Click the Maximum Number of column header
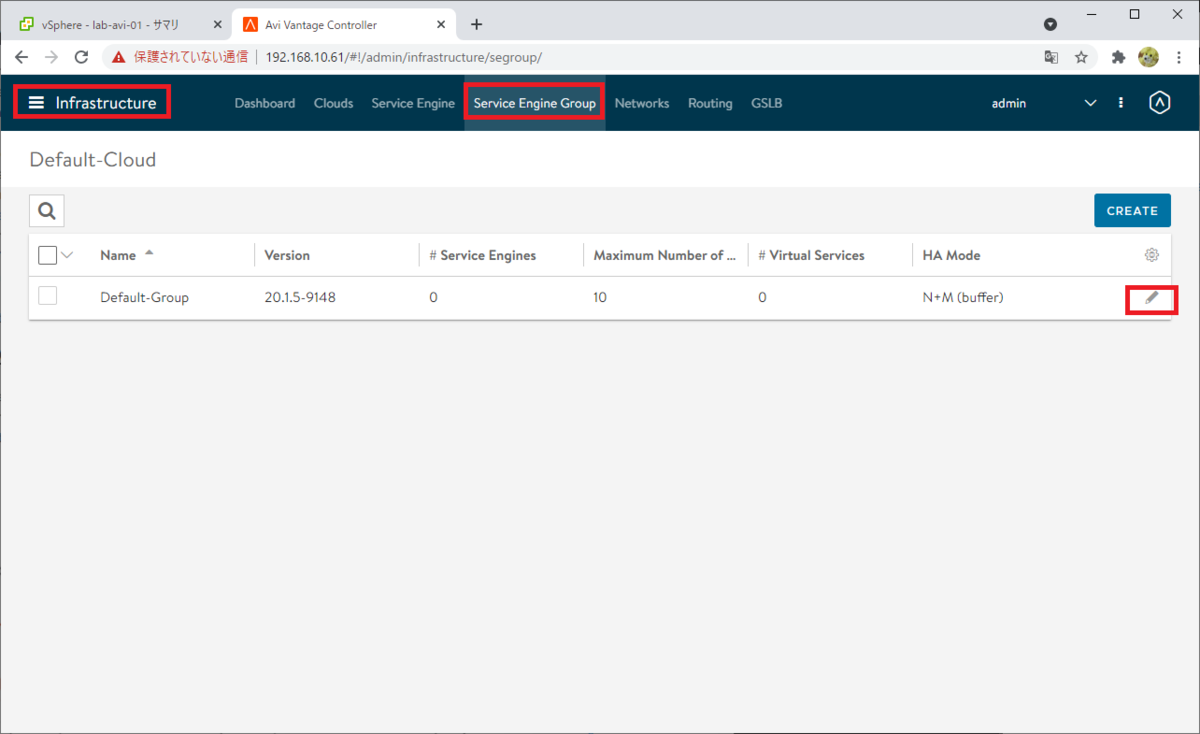Screen dimensions: 1200x734 (x=664, y=255)
